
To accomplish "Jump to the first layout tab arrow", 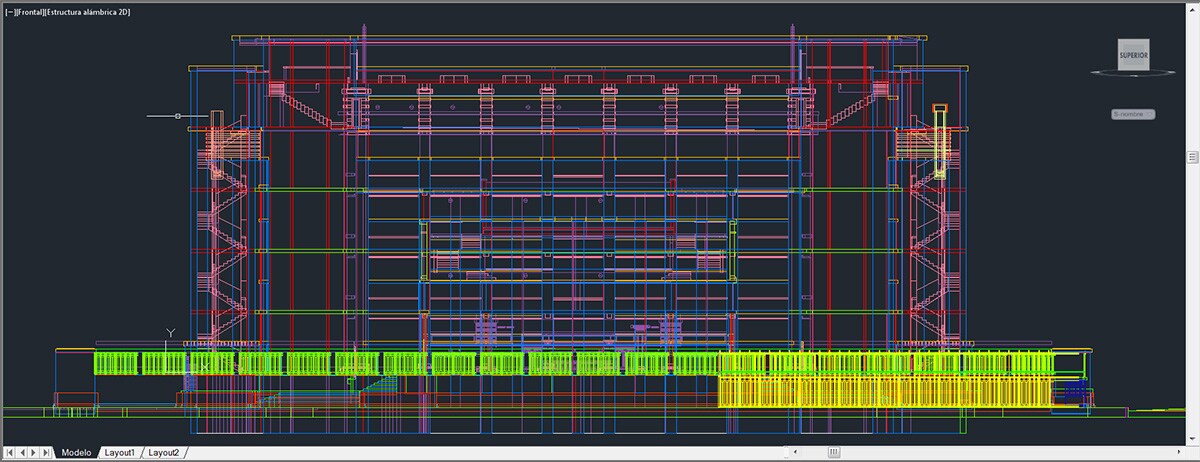I will tap(10, 453).
